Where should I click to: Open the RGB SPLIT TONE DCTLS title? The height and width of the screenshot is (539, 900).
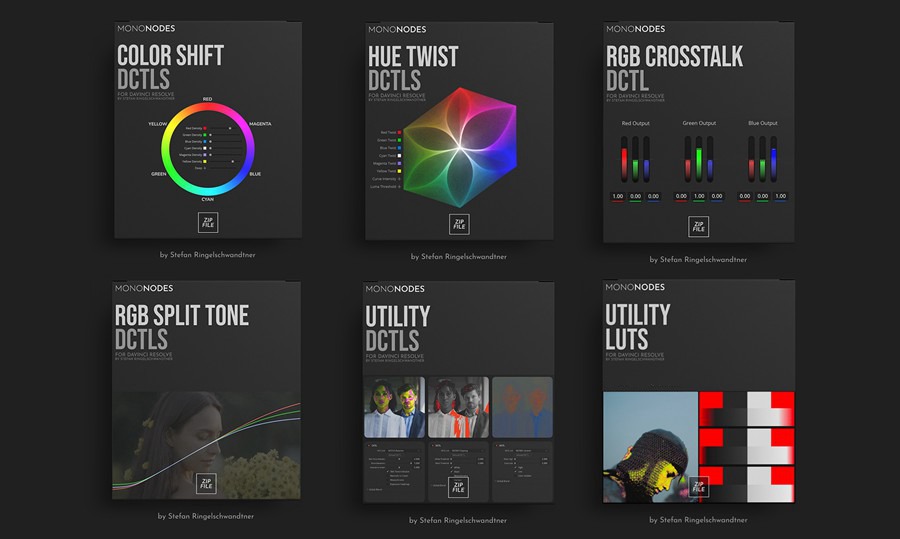pyautogui.click(x=182, y=327)
